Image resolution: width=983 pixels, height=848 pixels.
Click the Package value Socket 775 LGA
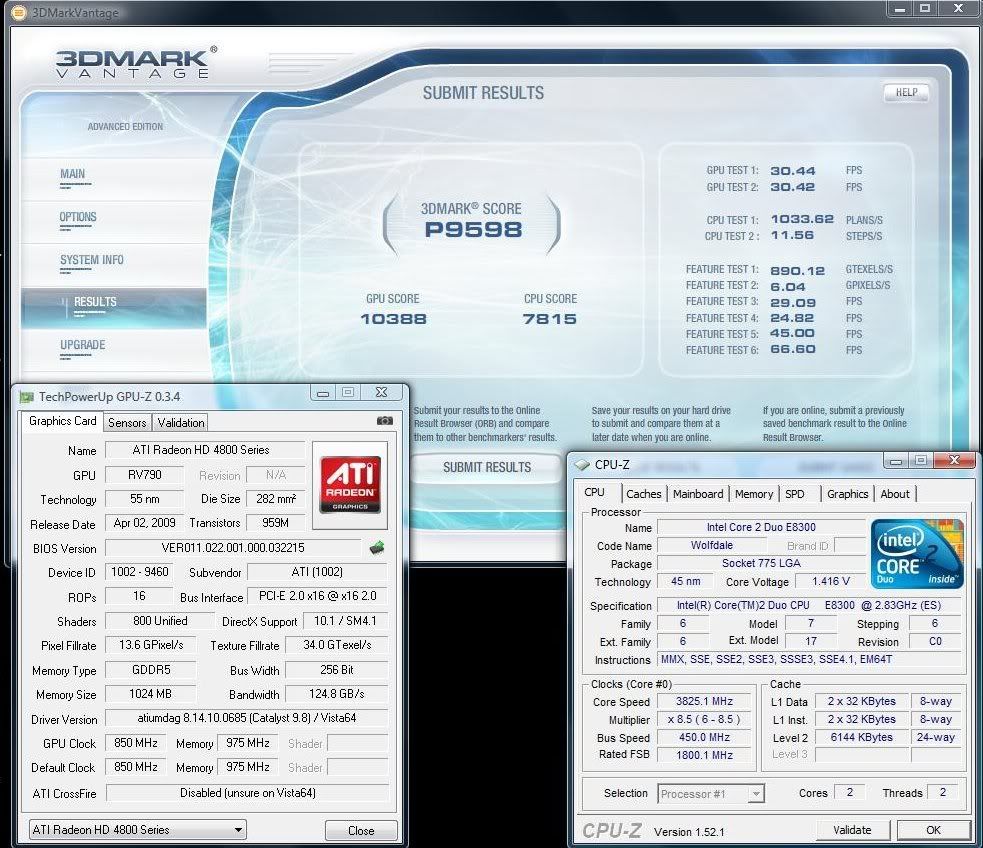point(761,563)
